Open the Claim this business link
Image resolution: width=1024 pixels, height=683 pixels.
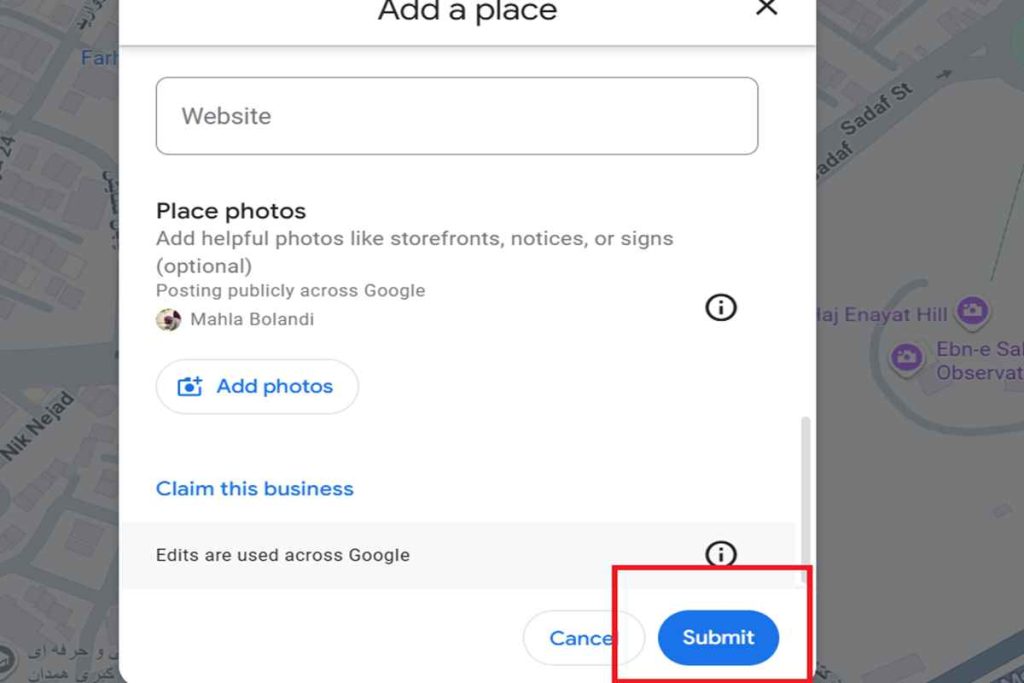tap(254, 489)
